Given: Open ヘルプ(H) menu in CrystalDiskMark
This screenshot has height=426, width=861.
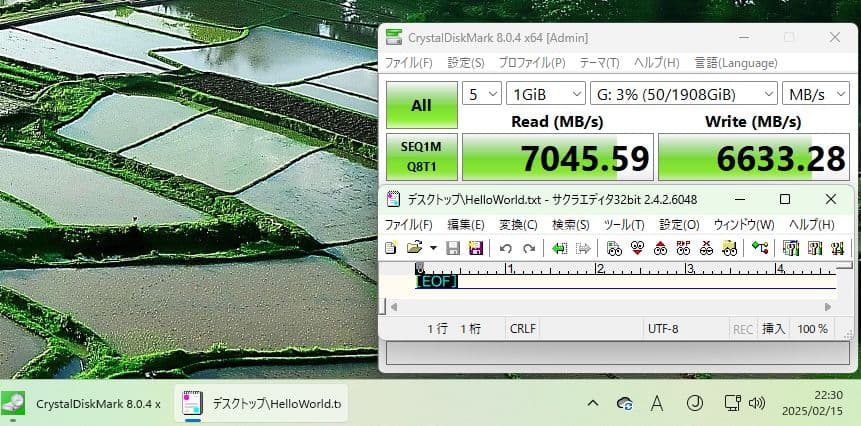Looking at the screenshot, I should click(657, 63).
